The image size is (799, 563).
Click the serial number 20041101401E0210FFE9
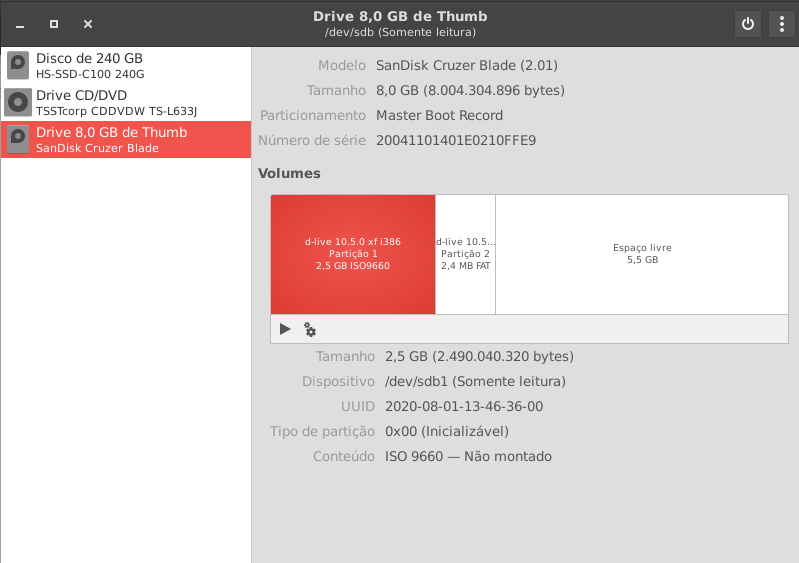[456, 141]
